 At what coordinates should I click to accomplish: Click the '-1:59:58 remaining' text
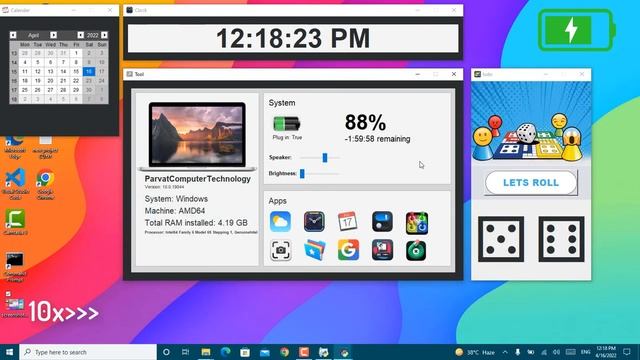[x=377, y=139]
